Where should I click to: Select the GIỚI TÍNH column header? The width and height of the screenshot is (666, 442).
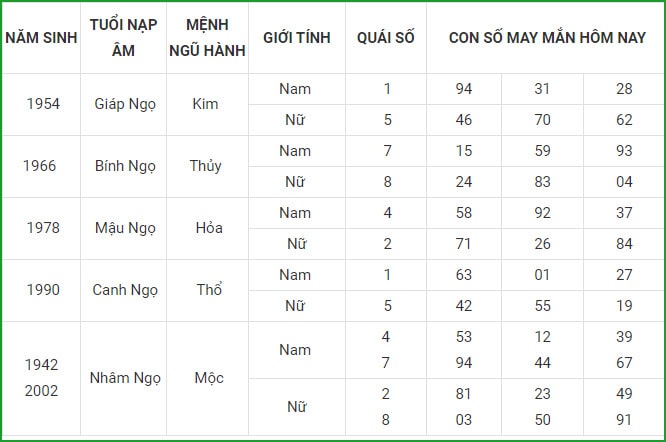pos(297,37)
